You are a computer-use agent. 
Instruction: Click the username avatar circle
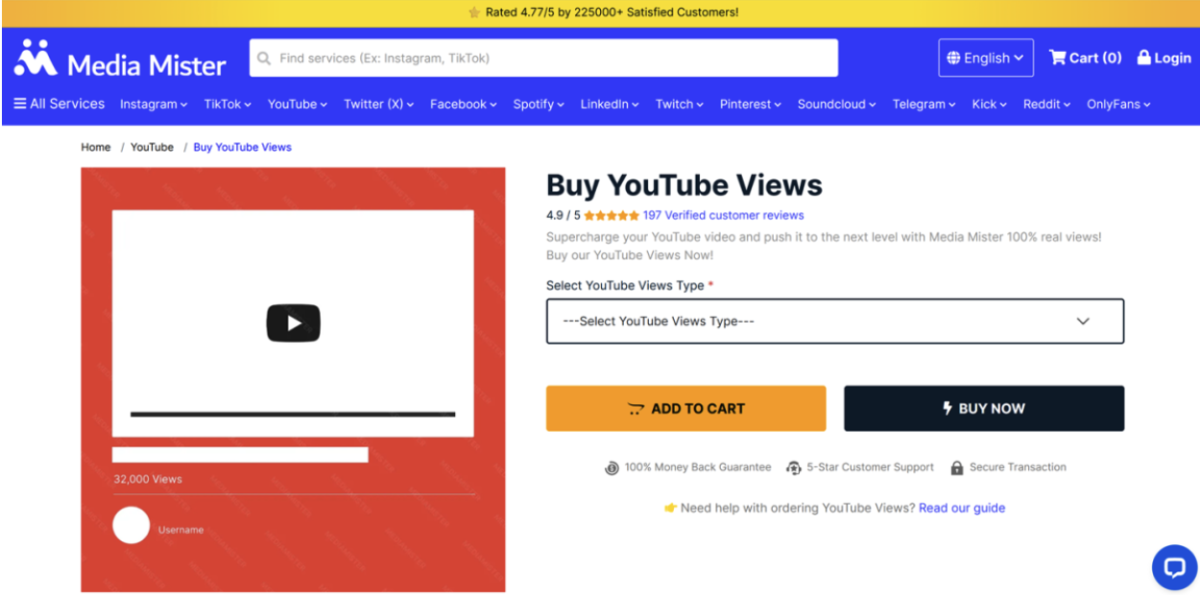click(131, 525)
